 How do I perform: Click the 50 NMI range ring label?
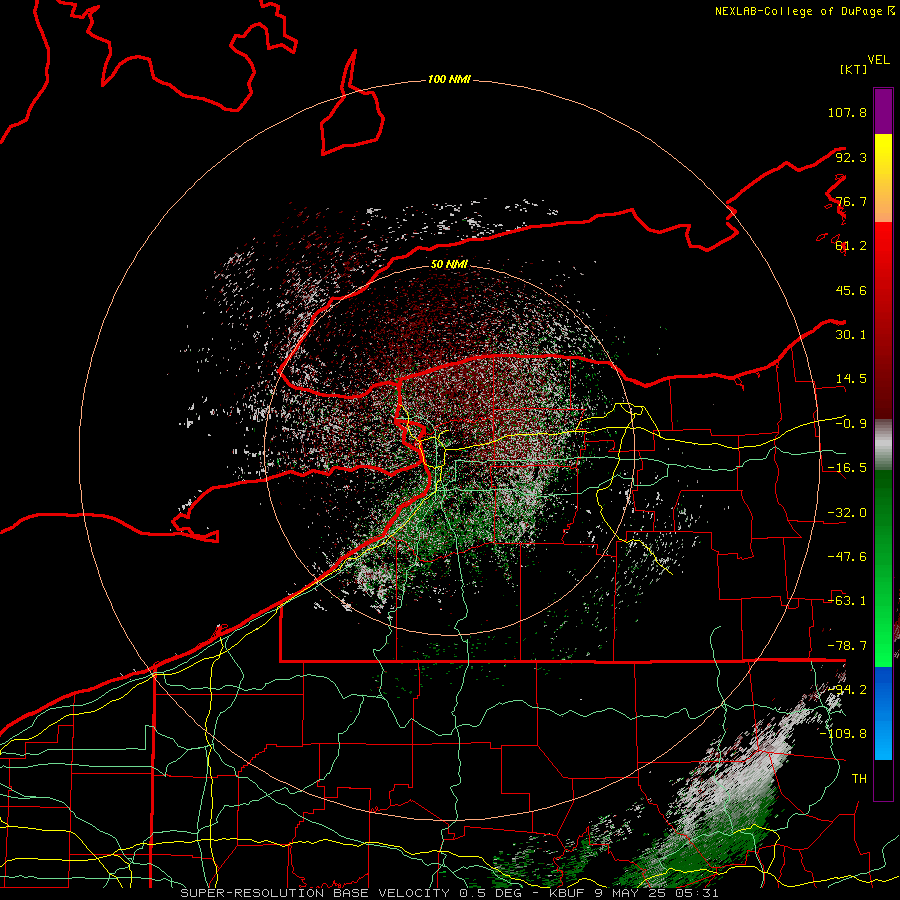(449, 264)
